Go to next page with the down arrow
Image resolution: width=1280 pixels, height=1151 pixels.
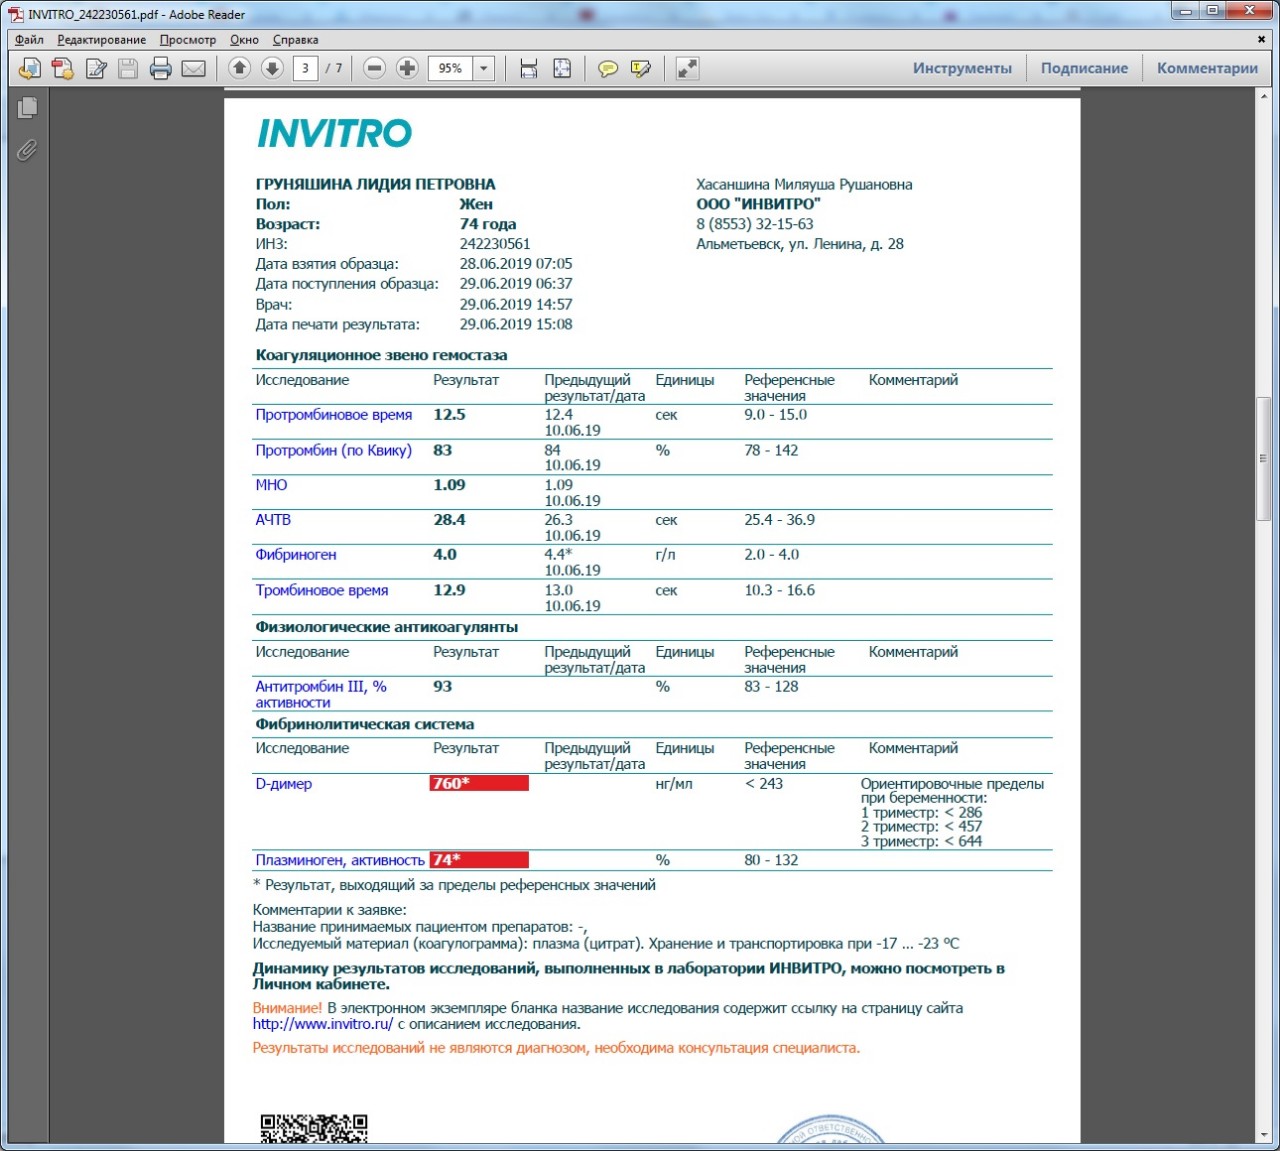[x=272, y=68]
